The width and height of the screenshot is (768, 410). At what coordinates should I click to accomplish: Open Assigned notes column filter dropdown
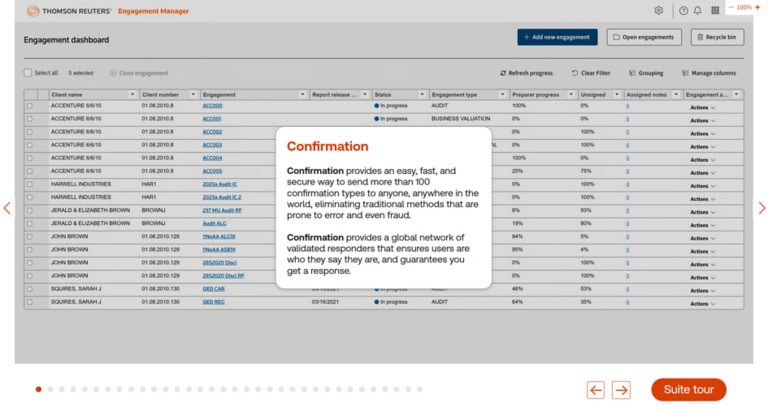coord(676,95)
